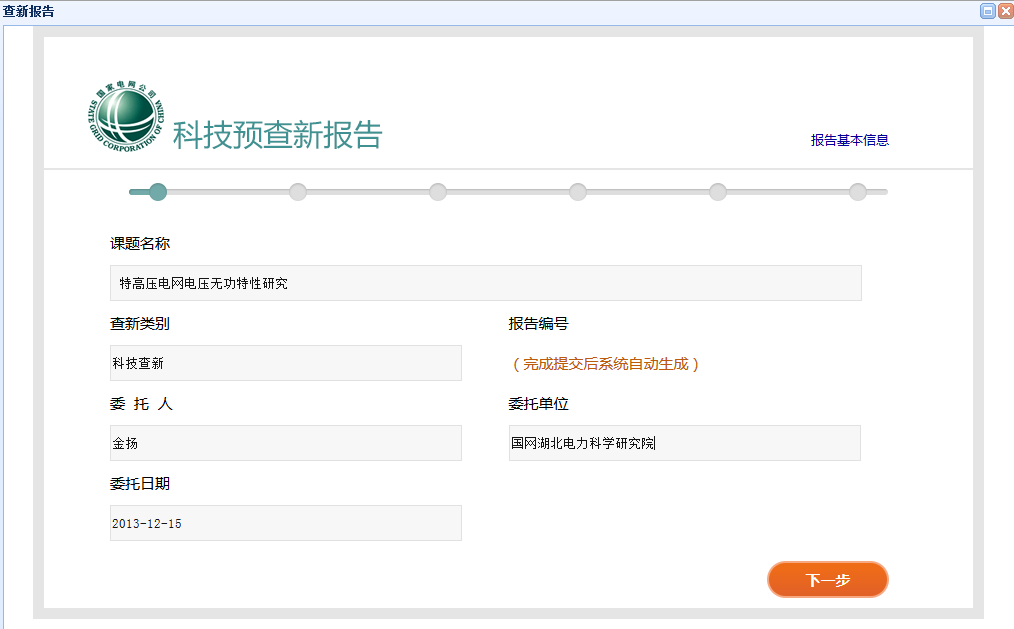The width and height of the screenshot is (1014, 629).
Task: Open the 报告基本信息 link
Action: coord(849,140)
